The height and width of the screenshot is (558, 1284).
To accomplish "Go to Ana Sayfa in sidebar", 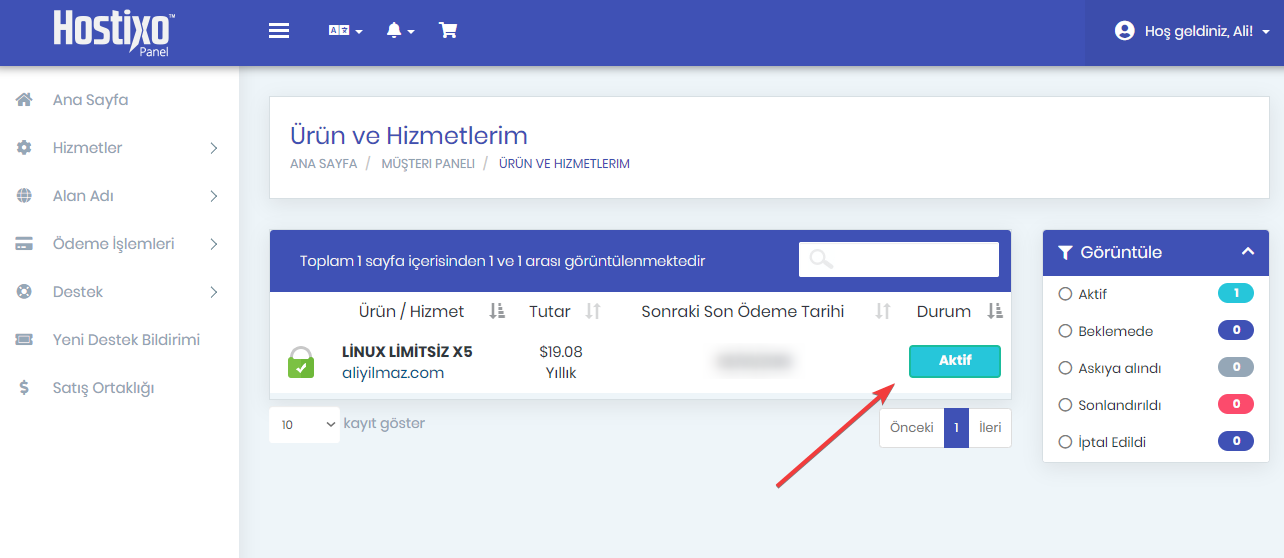I will coord(119,100).
